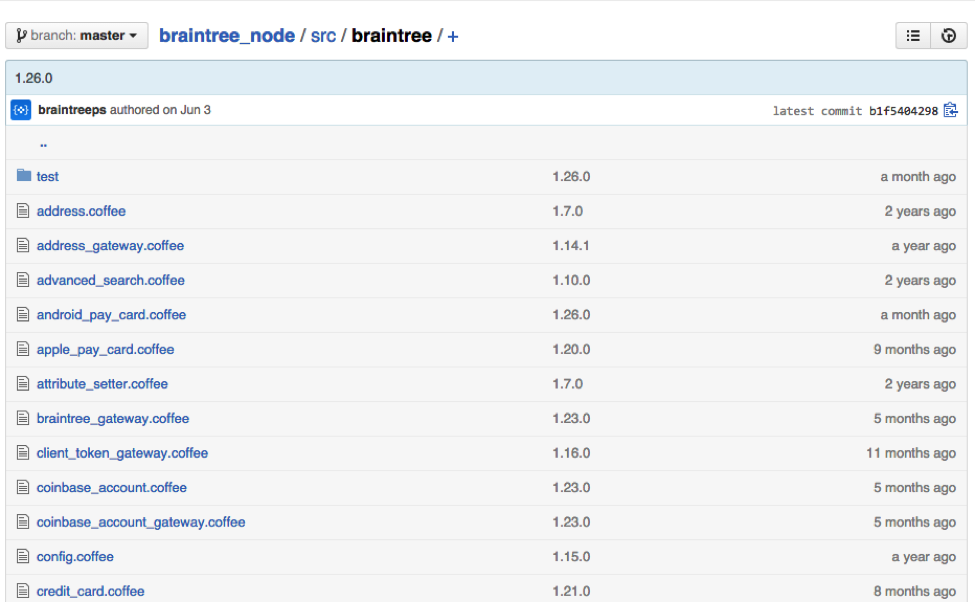Open the commit history clock icon

point(949,35)
